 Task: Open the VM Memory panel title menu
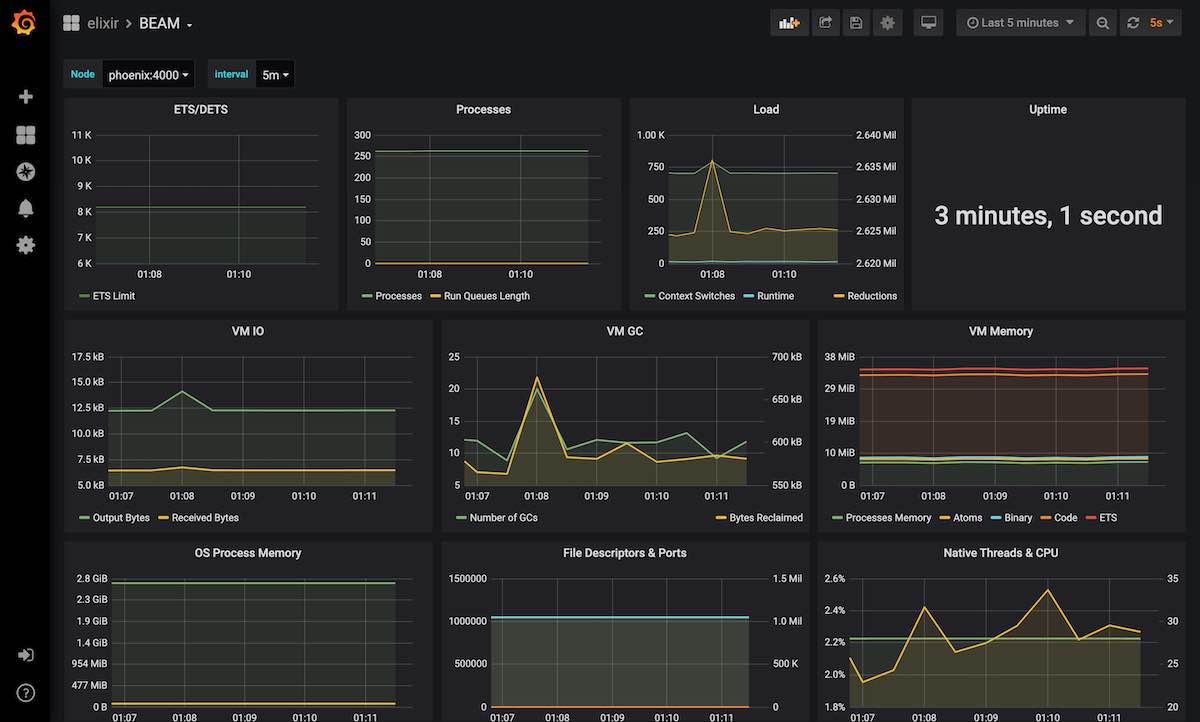1000,331
